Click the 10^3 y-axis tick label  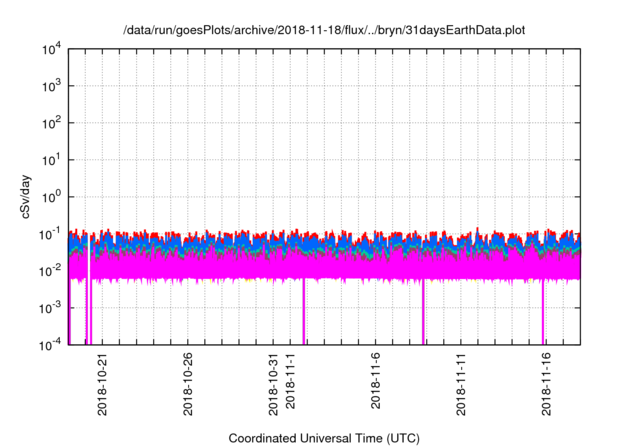pyautogui.click(x=51, y=86)
